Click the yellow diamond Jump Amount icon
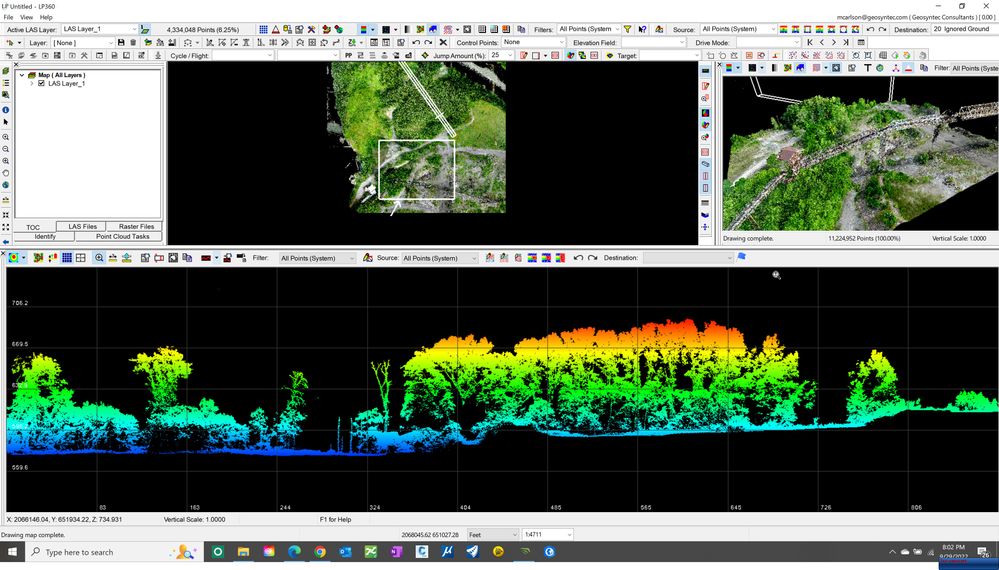Viewport: 999px width, 570px height. [x=425, y=55]
